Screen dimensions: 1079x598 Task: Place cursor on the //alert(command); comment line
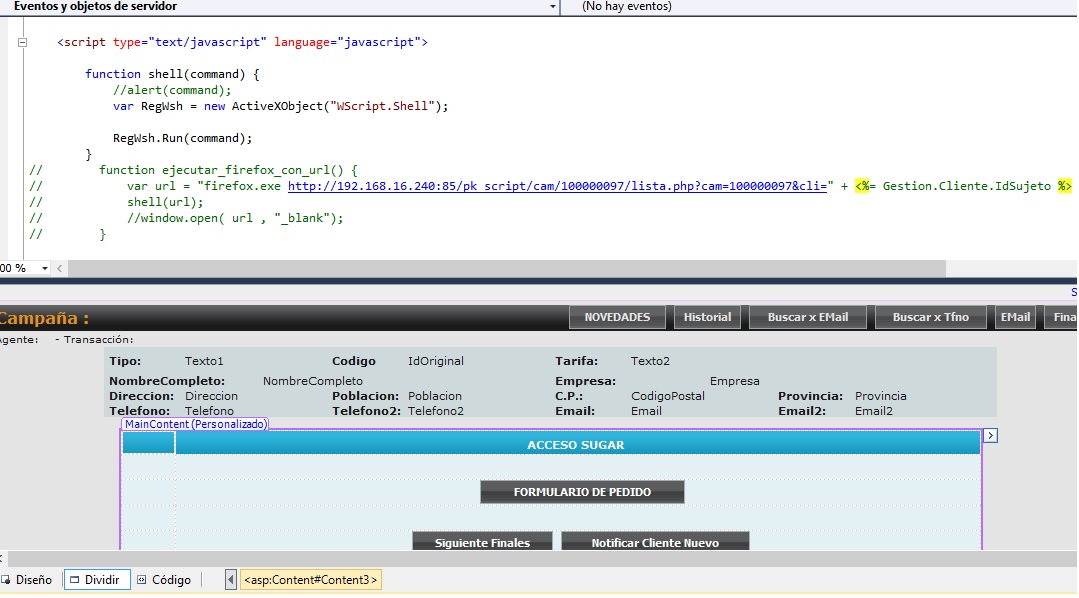tap(172, 90)
